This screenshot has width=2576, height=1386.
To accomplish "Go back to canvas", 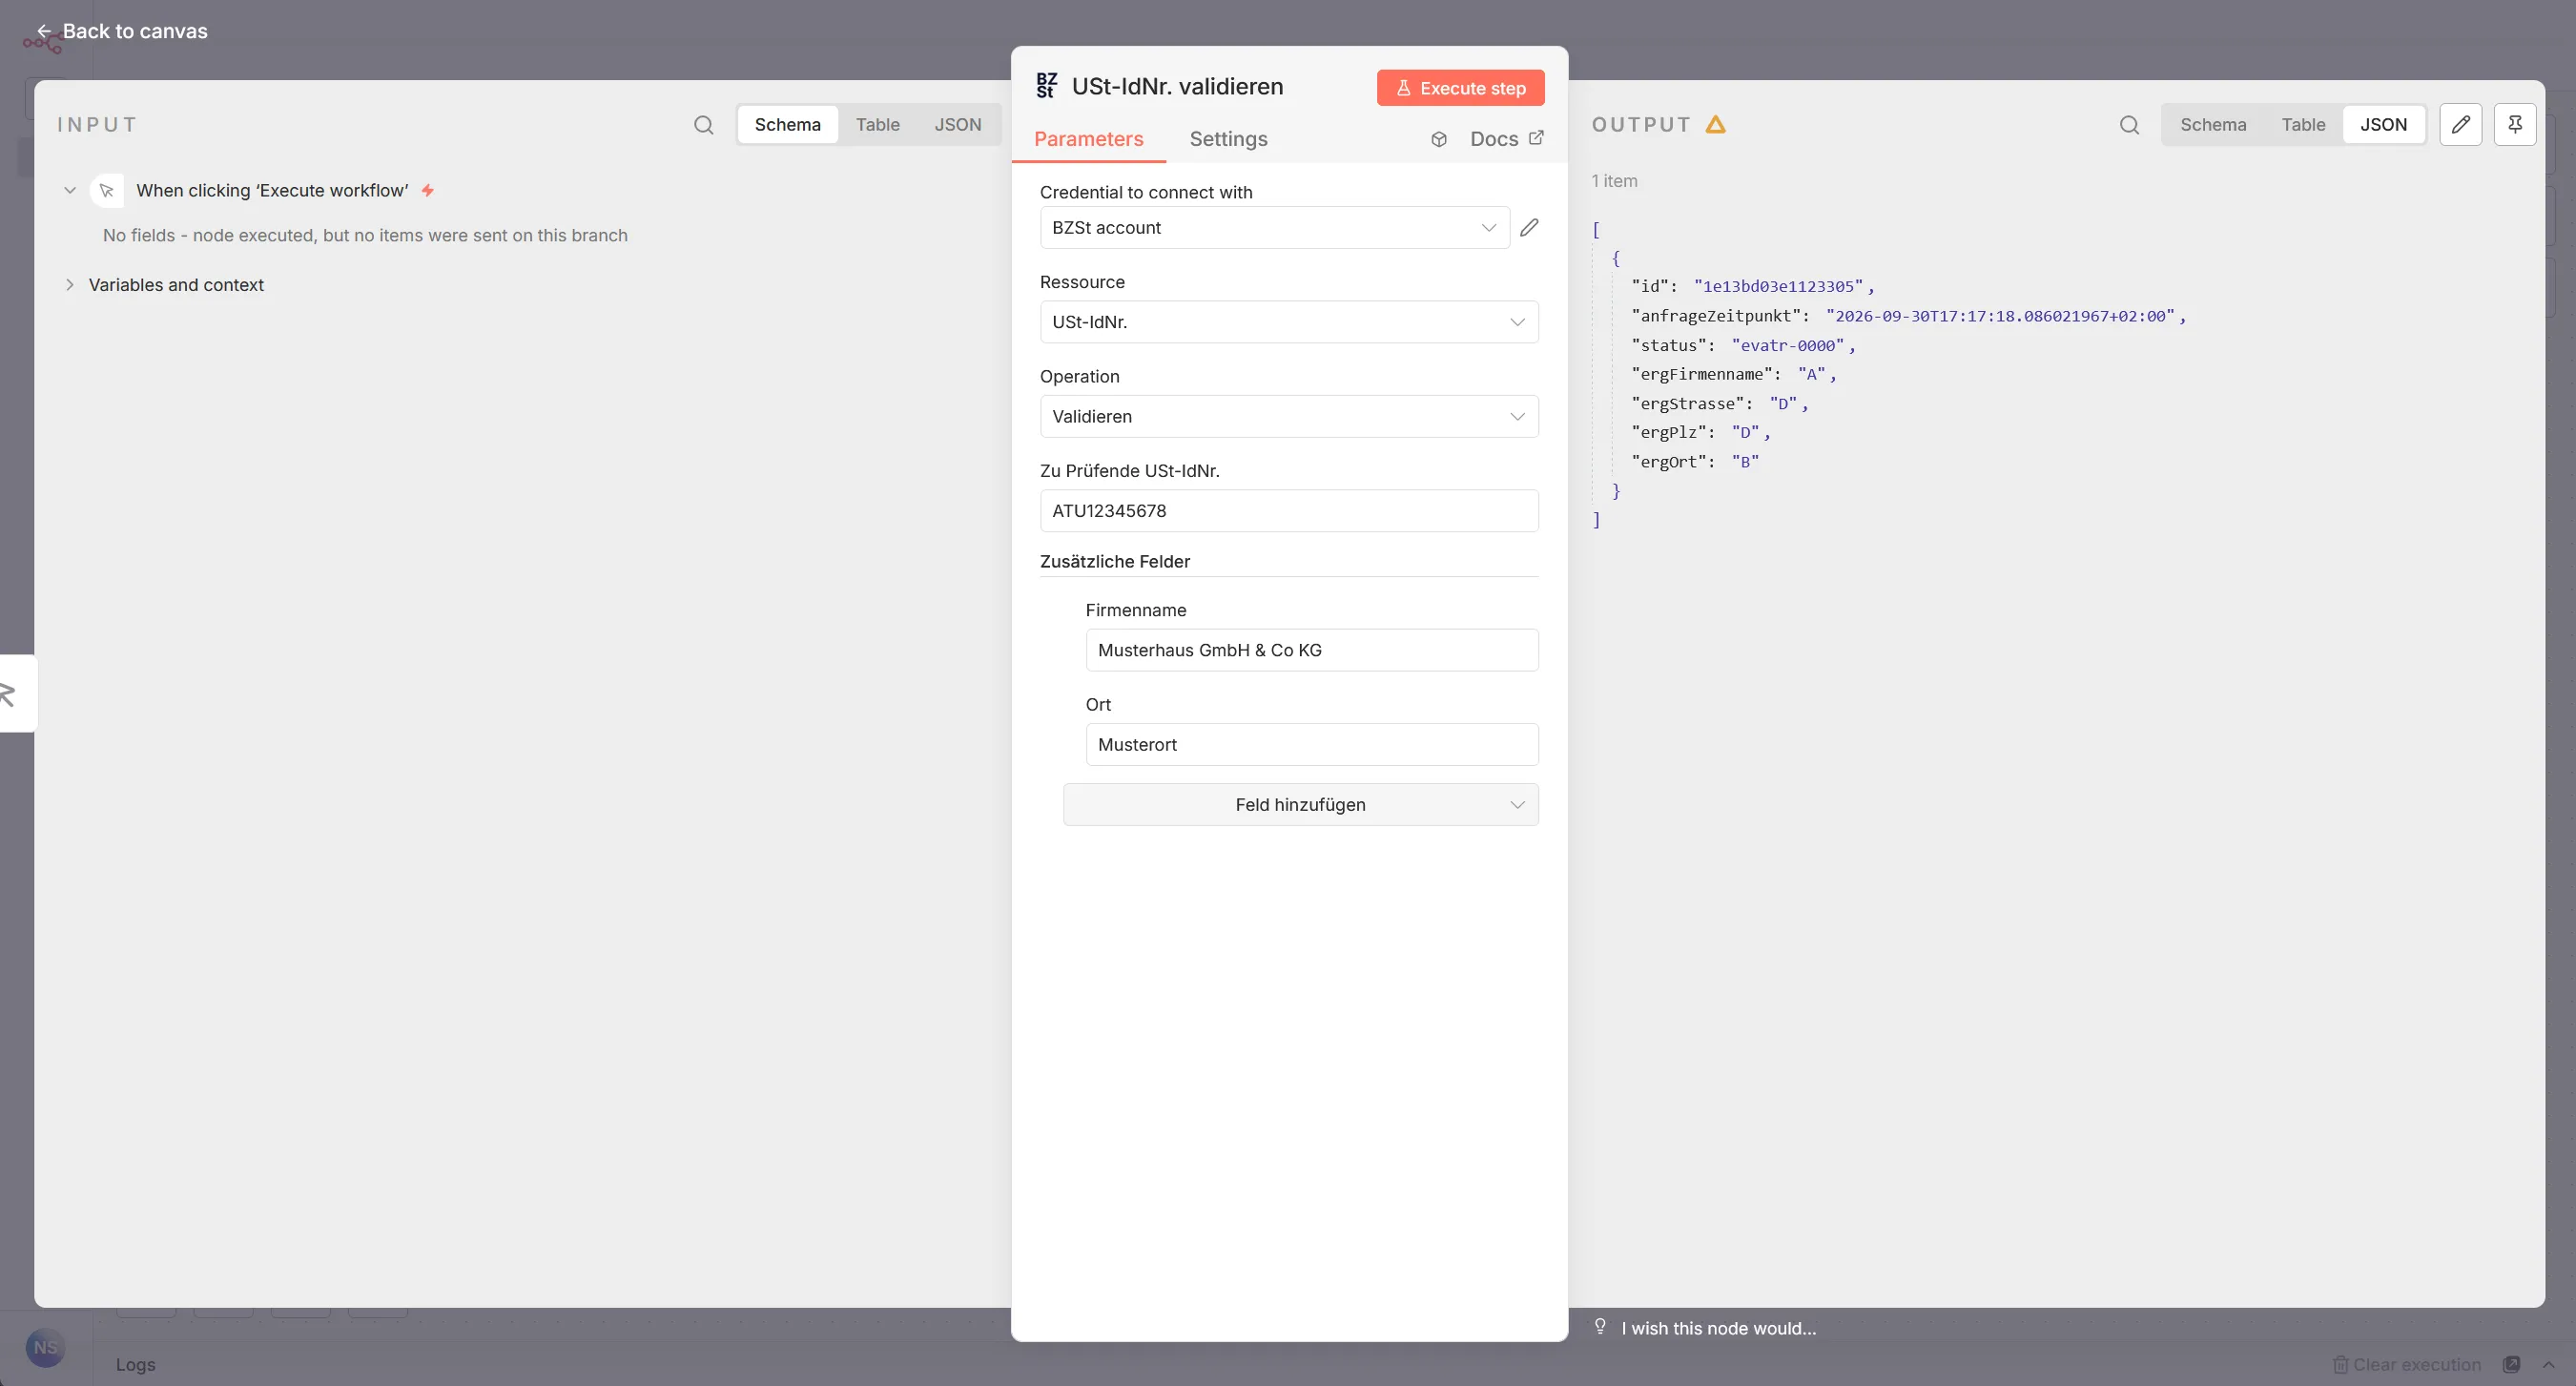I will (123, 31).
